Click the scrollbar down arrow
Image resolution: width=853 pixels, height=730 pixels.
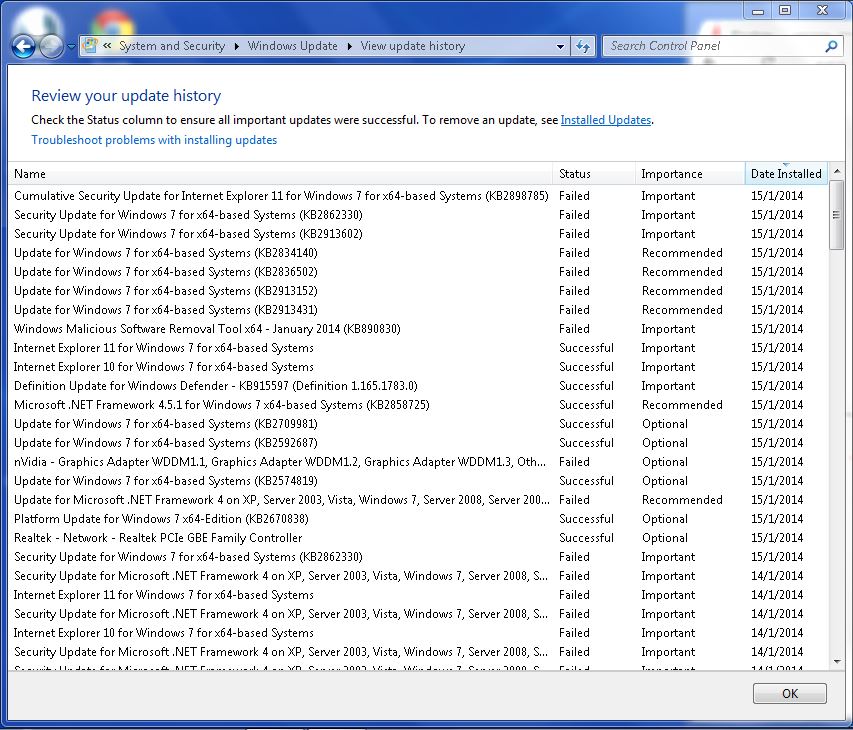[837, 661]
